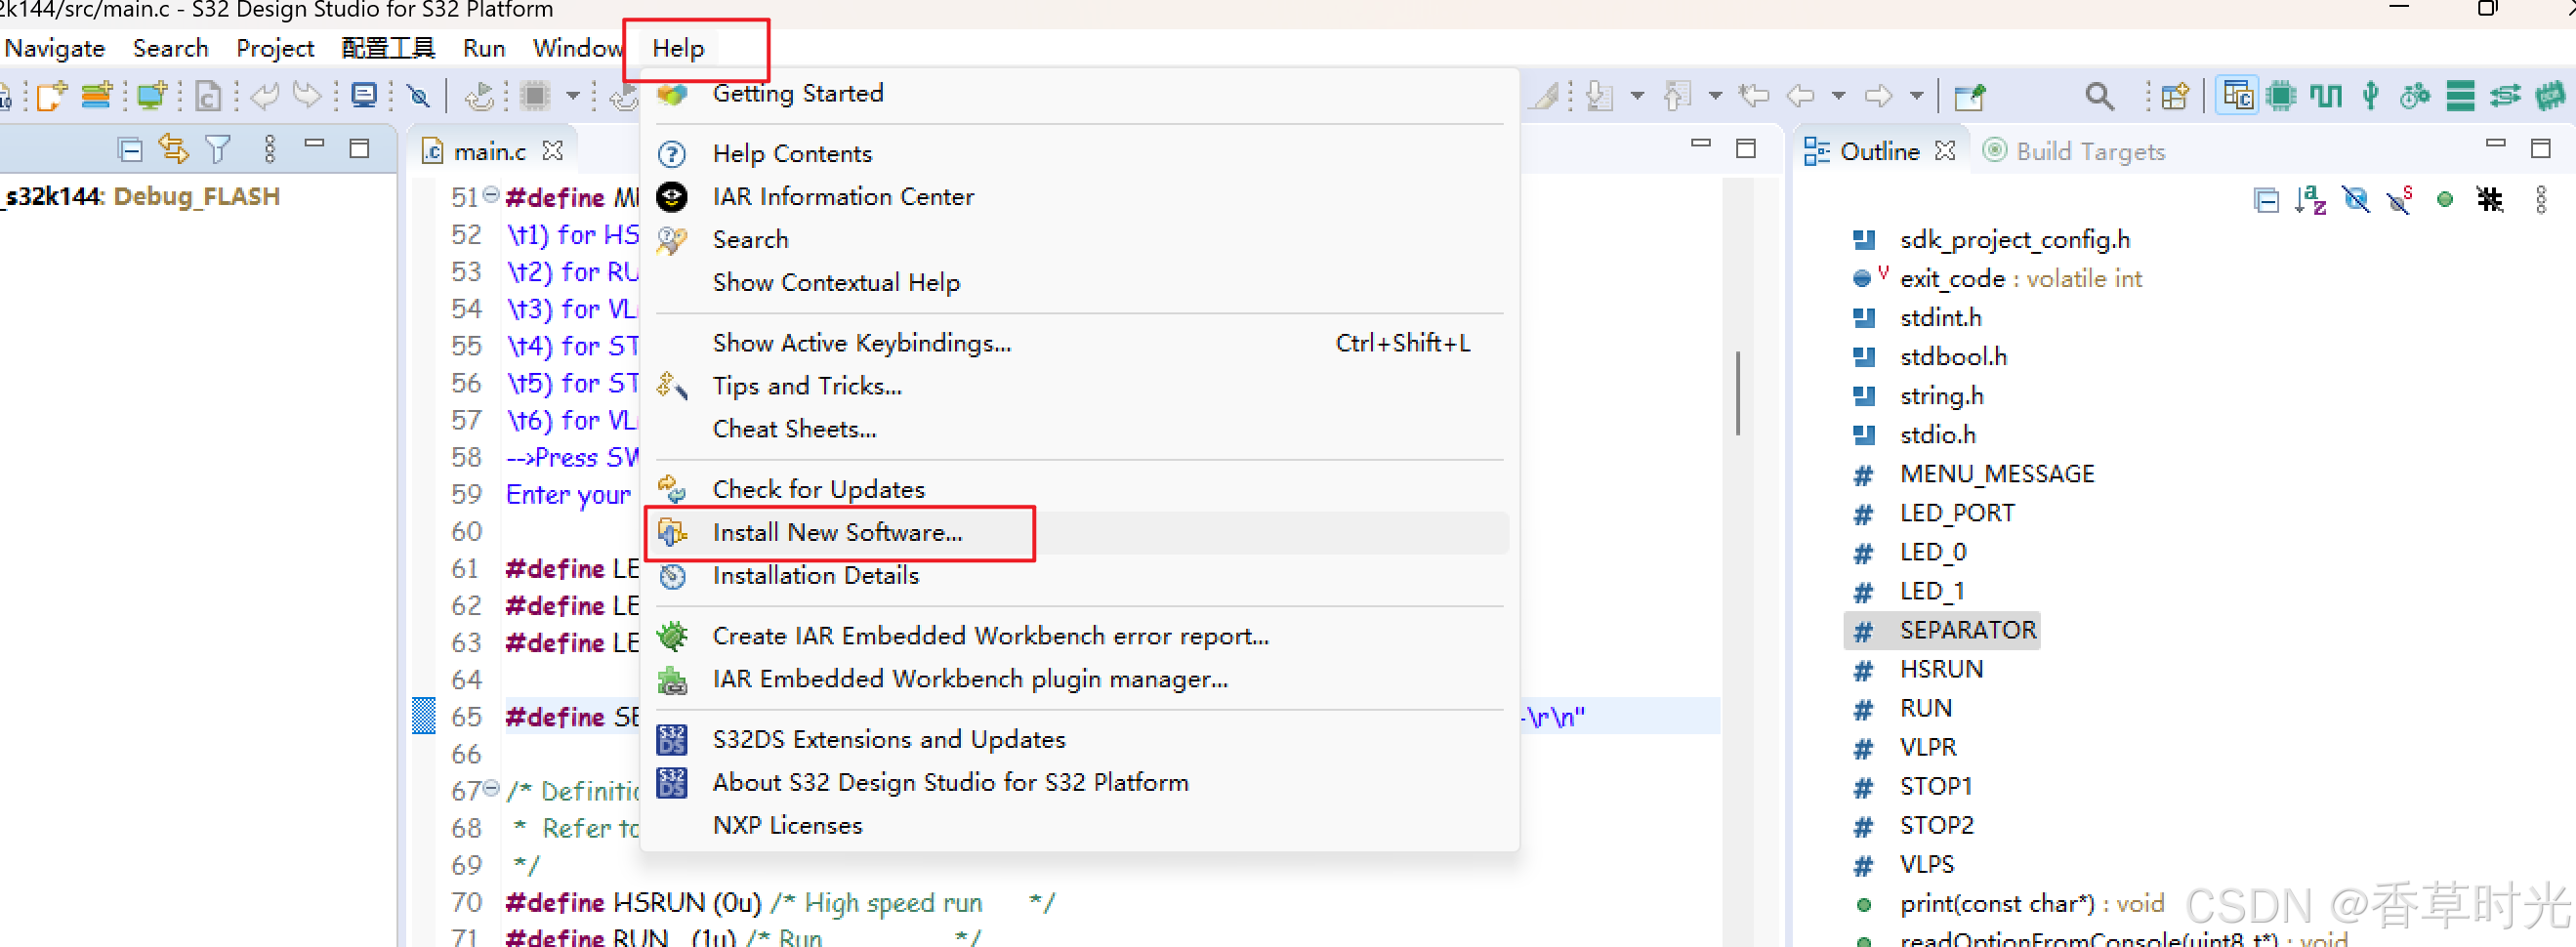Image resolution: width=2576 pixels, height=947 pixels.
Task: Click the greyed C source file icon
Action: pos(208,96)
